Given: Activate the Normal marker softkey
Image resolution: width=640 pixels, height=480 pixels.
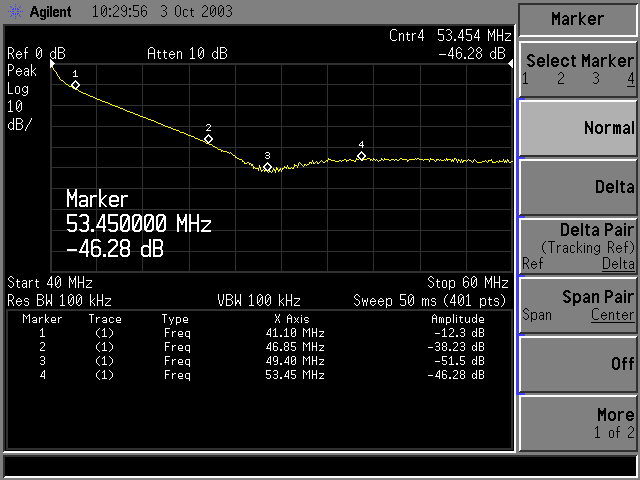Looking at the screenshot, I should pos(578,128).
